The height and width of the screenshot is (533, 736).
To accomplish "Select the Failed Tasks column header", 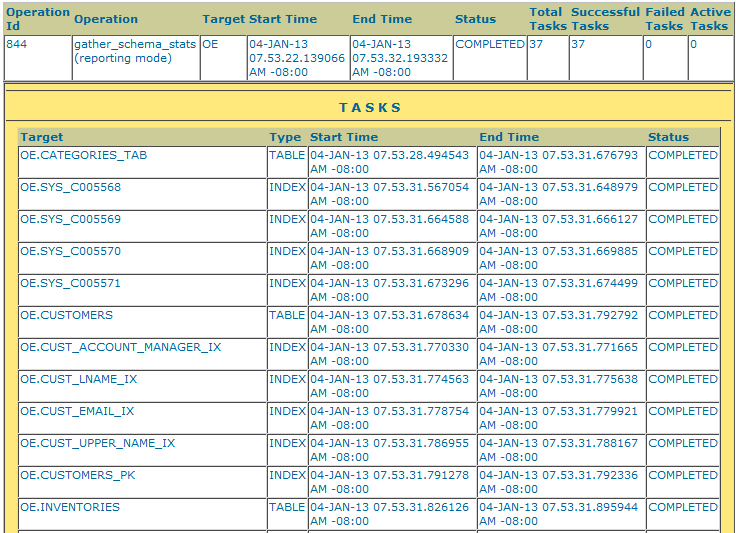I will [x=664, y=19].
